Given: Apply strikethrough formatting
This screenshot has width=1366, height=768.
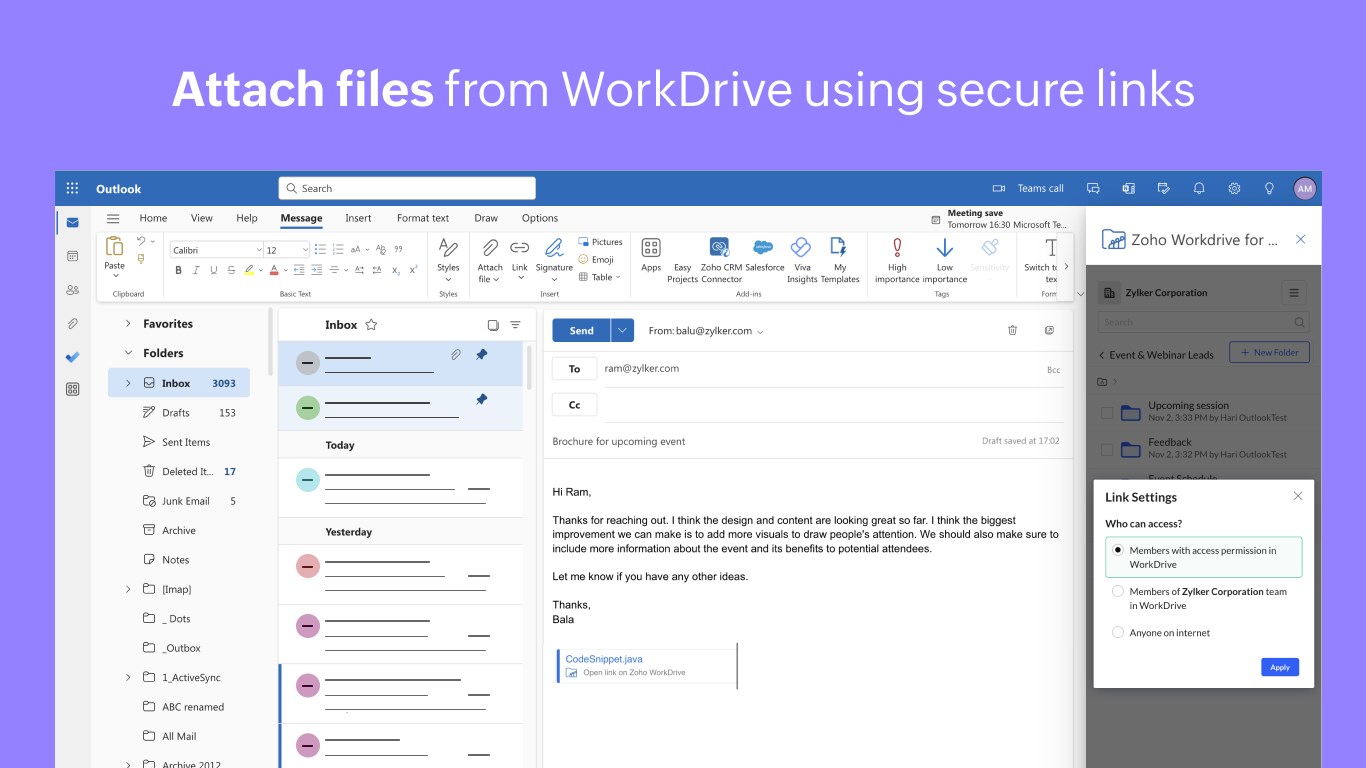Looking at the screenshot, I should pos(232,270).
